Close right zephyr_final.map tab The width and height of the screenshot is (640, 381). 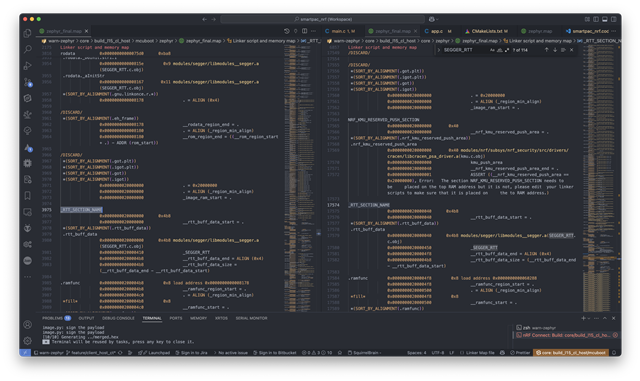point(416,31)
